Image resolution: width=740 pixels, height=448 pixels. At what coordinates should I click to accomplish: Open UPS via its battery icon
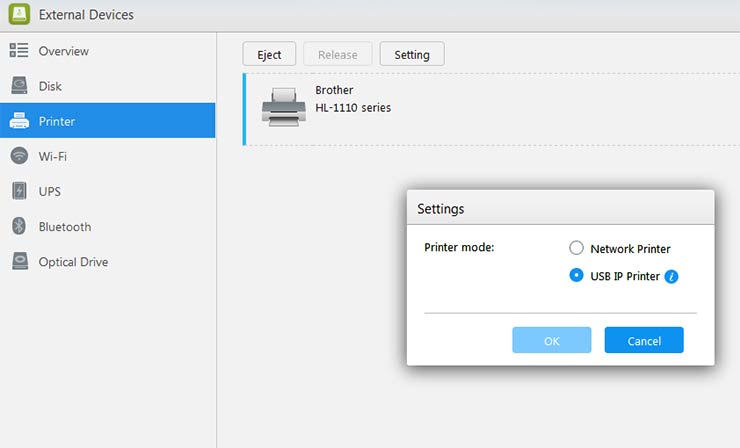[x=19, y=191]
